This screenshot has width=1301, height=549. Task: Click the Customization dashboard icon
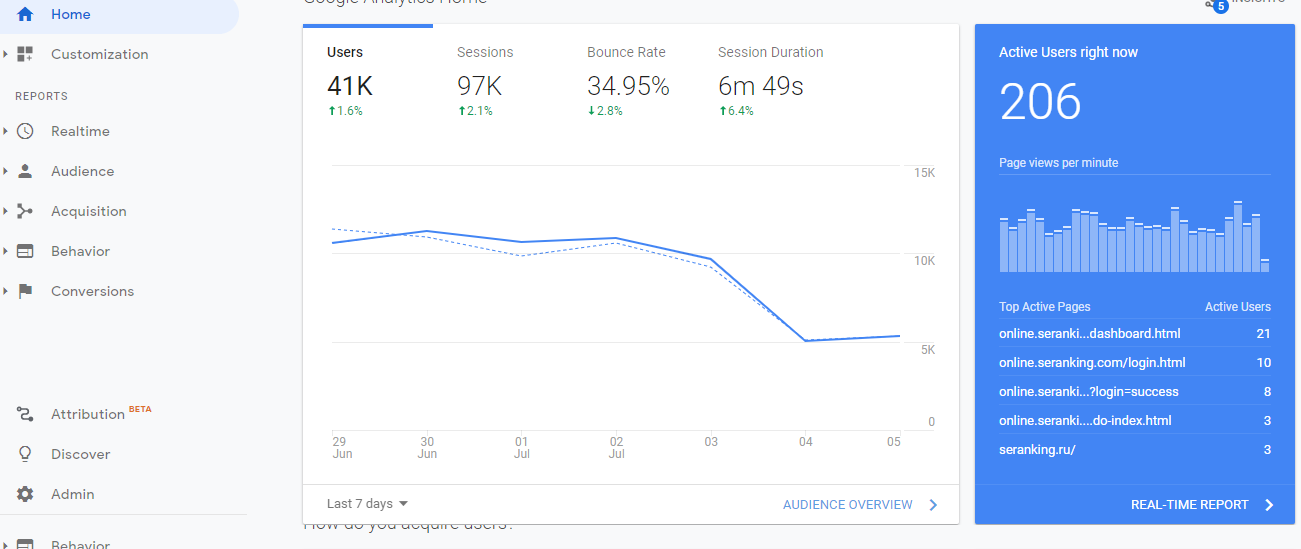click(x=25, y=54)
